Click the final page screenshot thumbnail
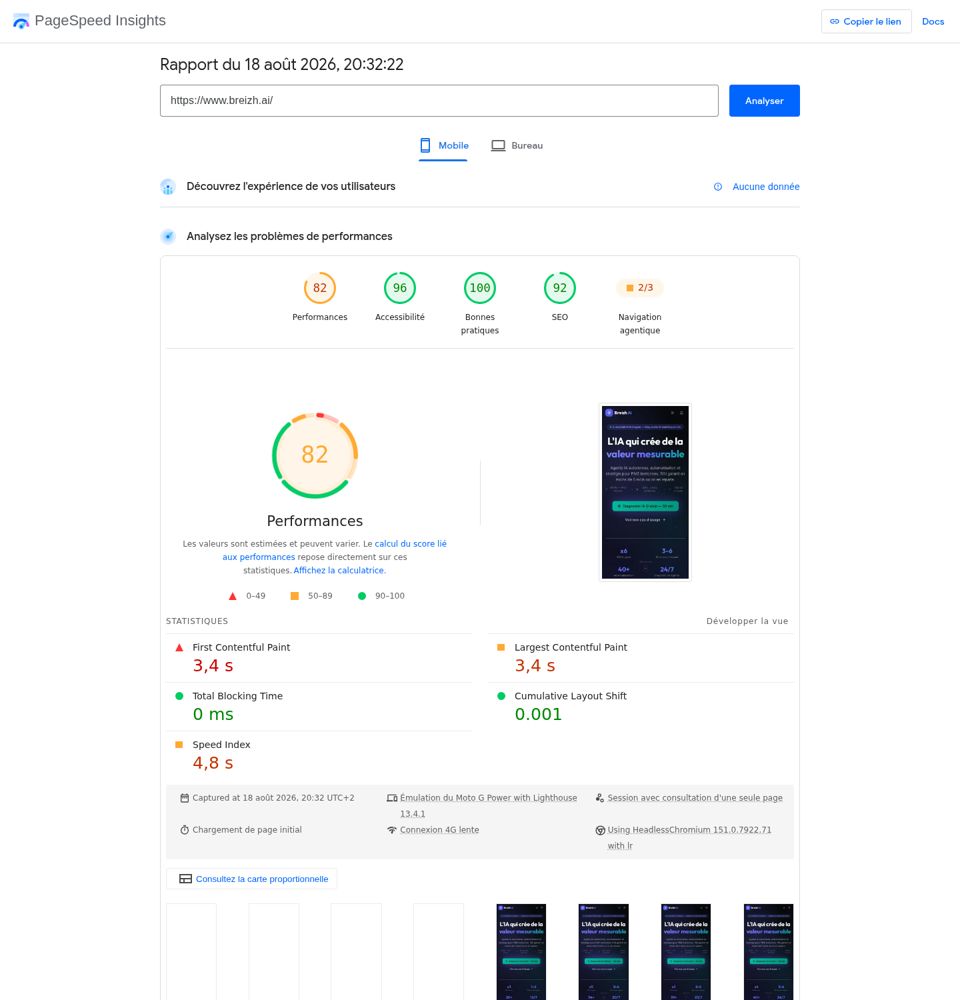 [x=645, y=492]
